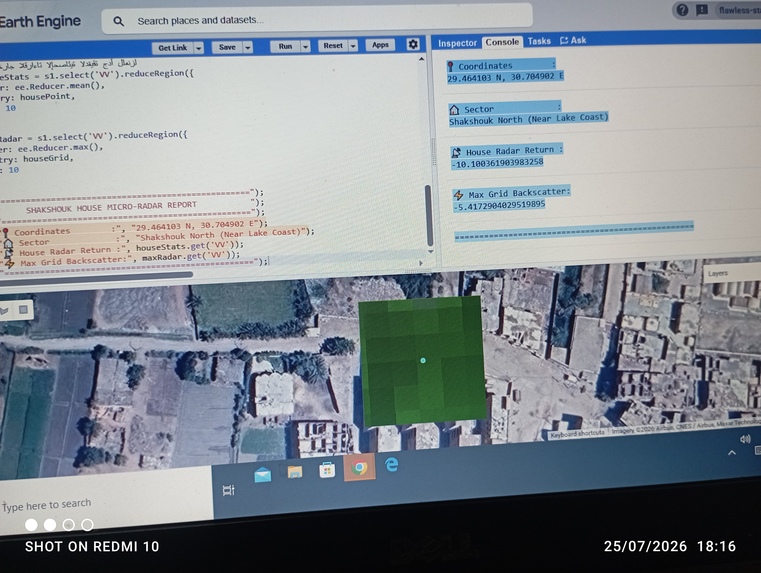Click the Reset button
This screenshot has width=761, height=573.
333,46
